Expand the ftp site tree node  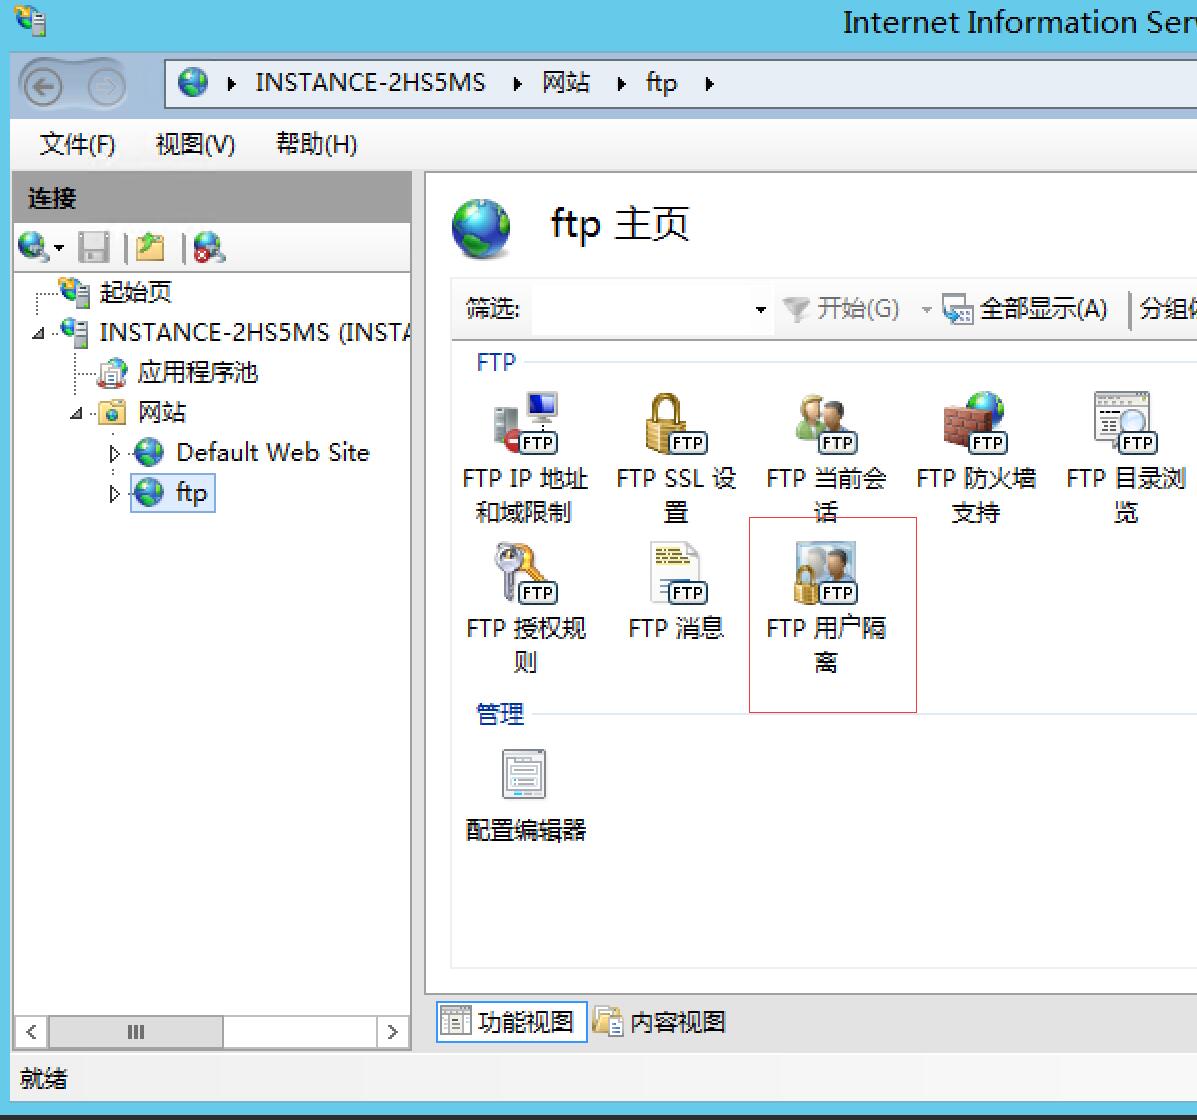tap(115, 494)
